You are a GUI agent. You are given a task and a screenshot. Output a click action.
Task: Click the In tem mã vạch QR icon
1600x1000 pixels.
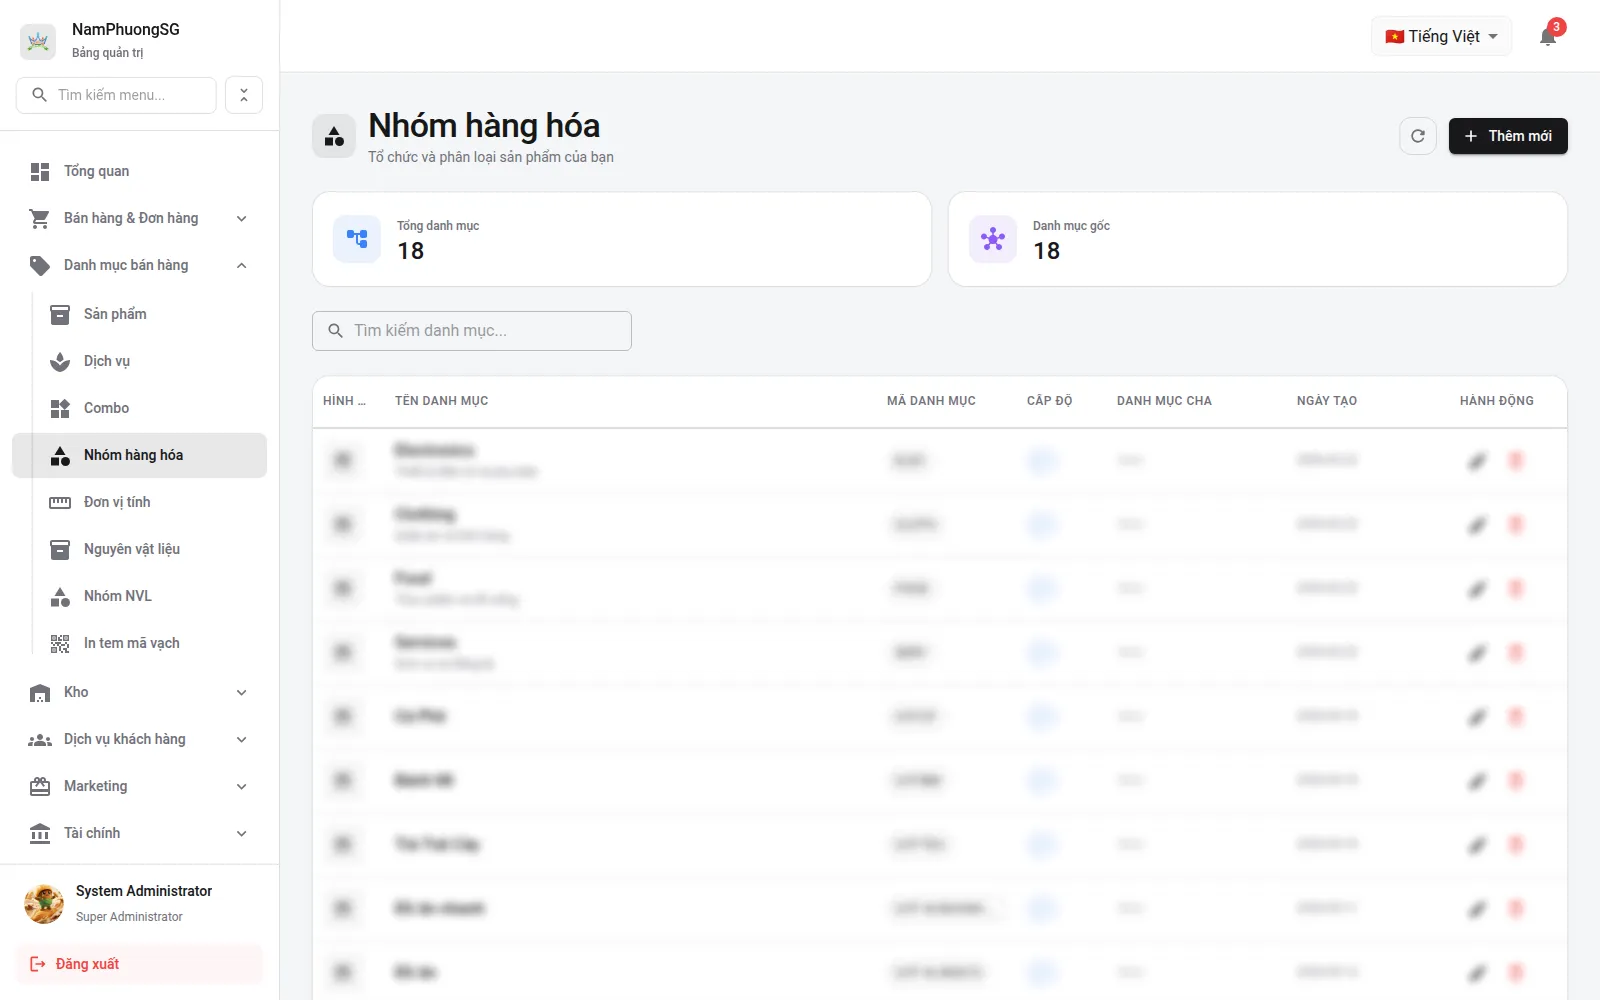point(60,644)
